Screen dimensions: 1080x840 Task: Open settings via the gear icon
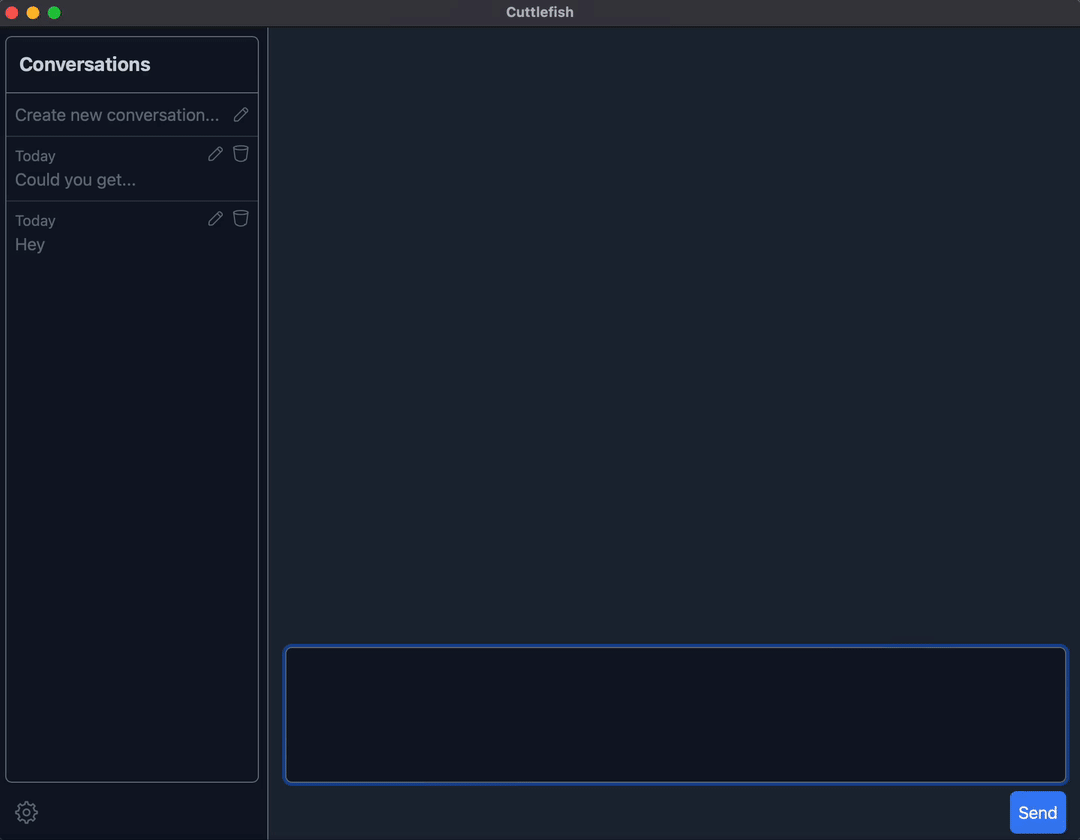[x=26, y=812]
